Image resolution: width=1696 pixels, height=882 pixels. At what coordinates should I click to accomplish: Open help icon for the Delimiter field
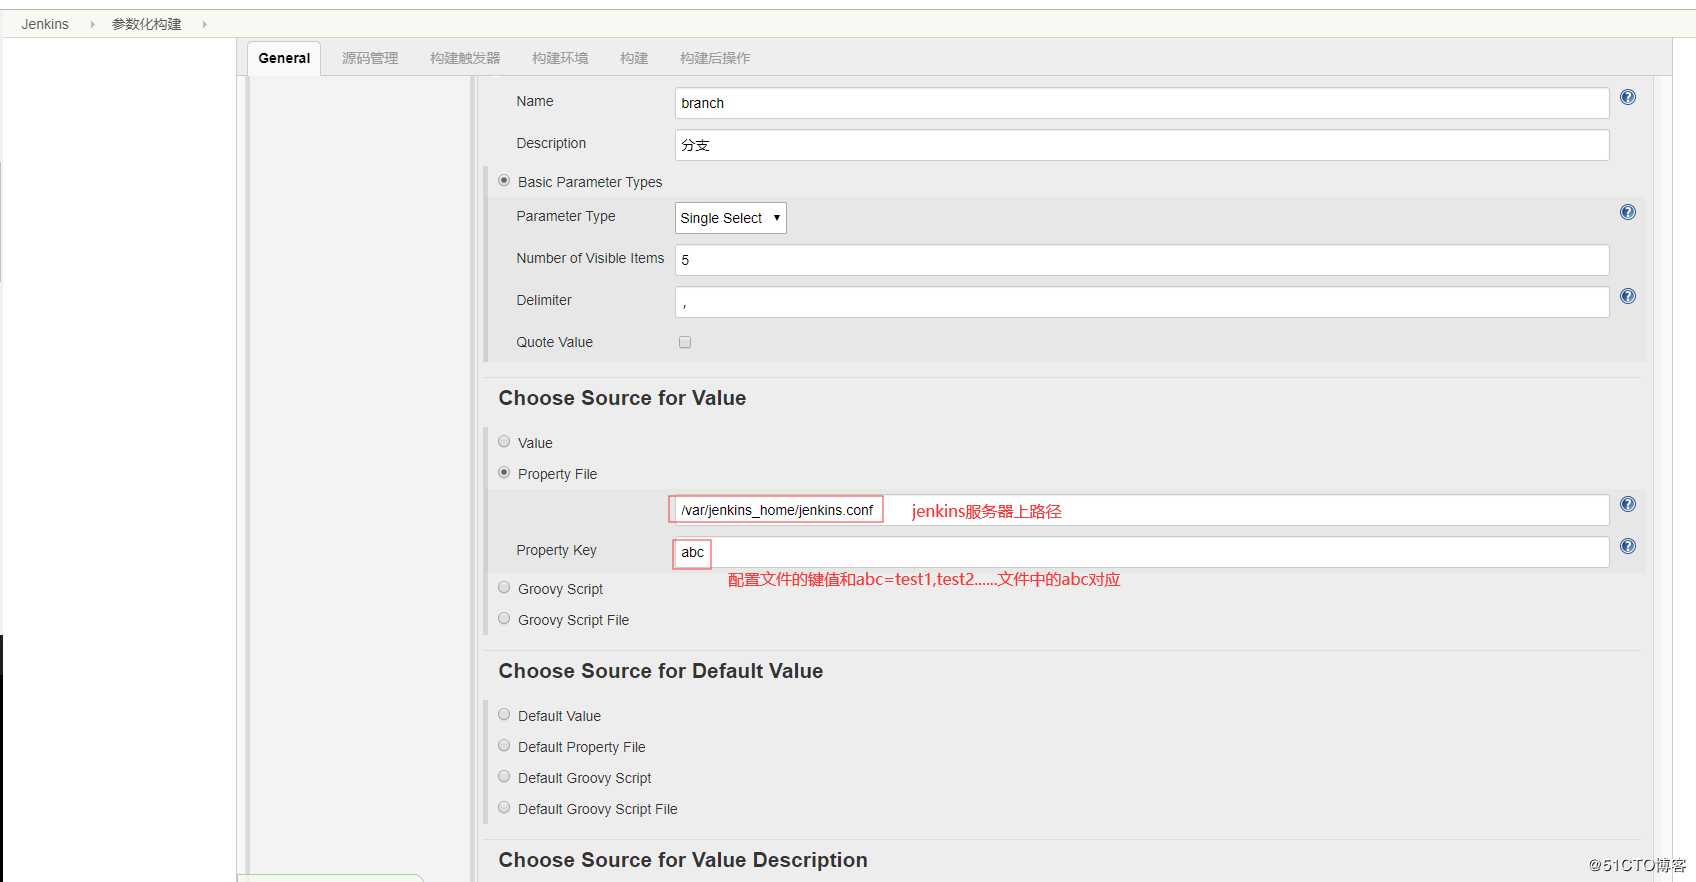[1628, 296]
